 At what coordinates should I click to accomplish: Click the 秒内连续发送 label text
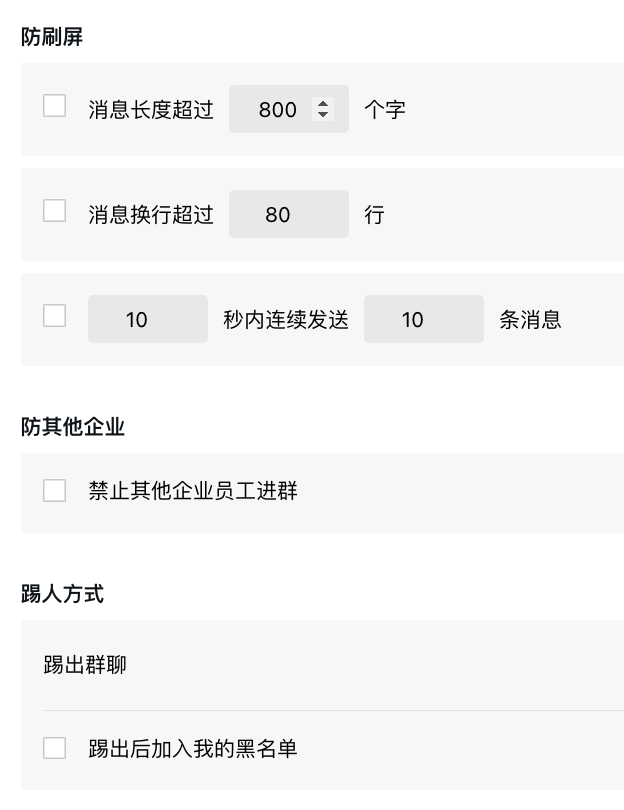286,319
